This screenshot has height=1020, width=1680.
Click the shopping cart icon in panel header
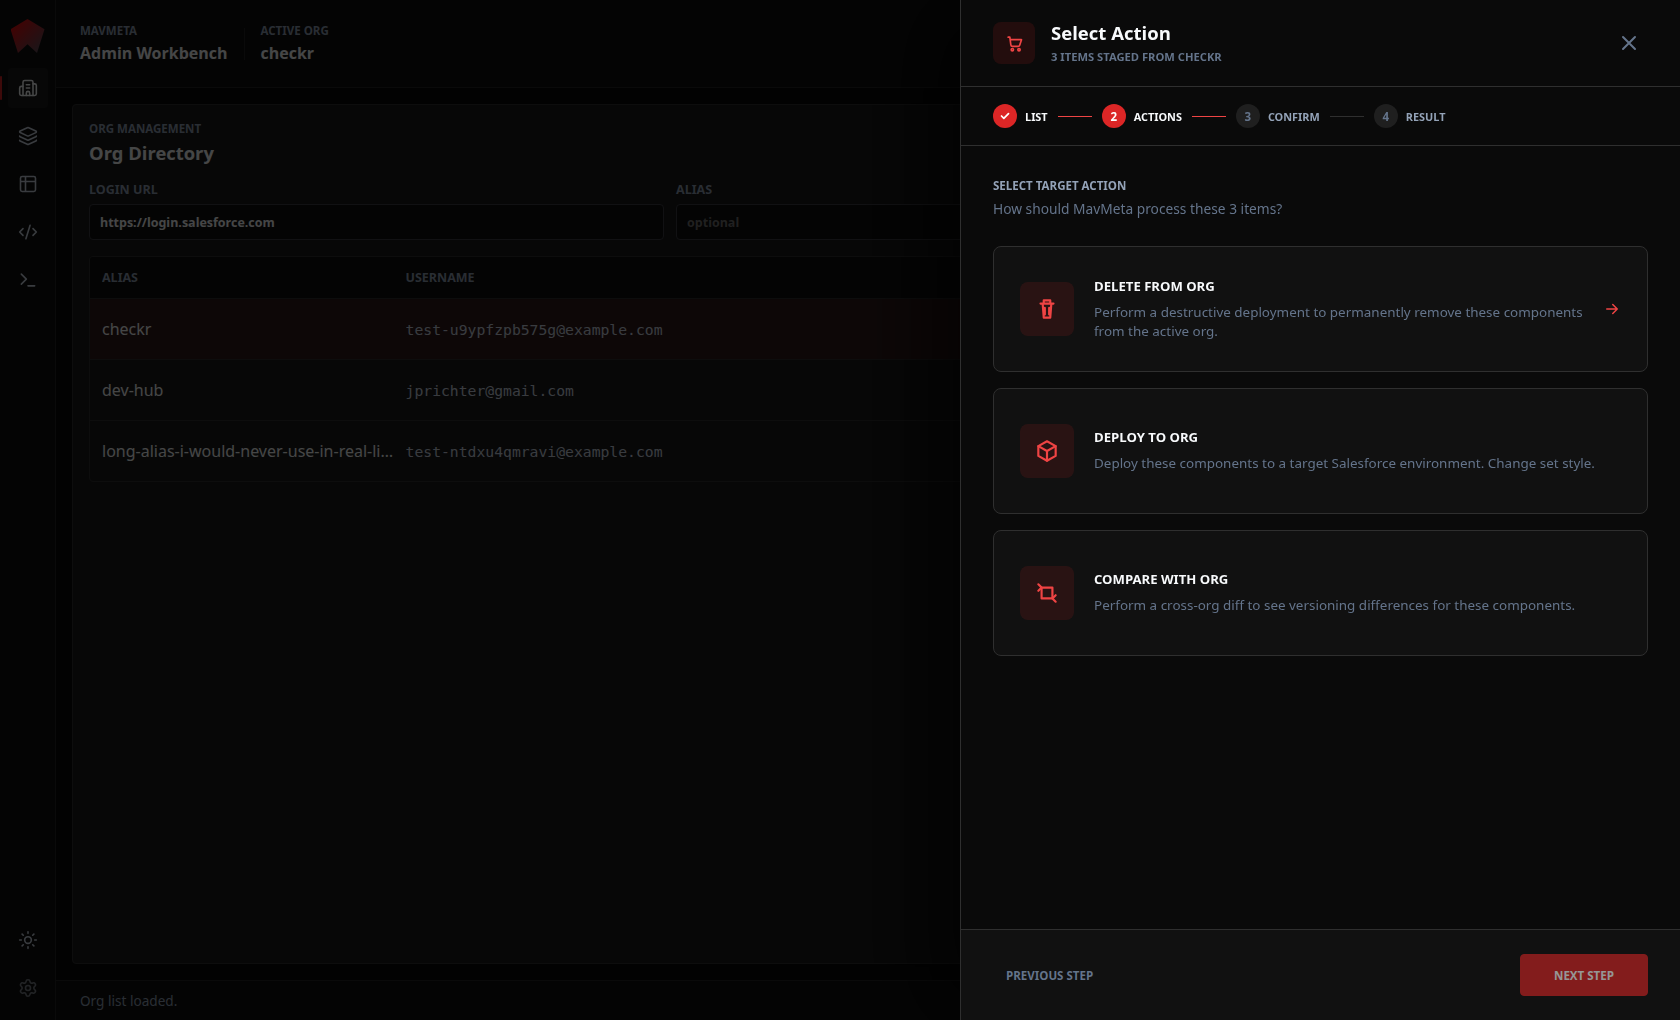click(x=1014, y=43)
